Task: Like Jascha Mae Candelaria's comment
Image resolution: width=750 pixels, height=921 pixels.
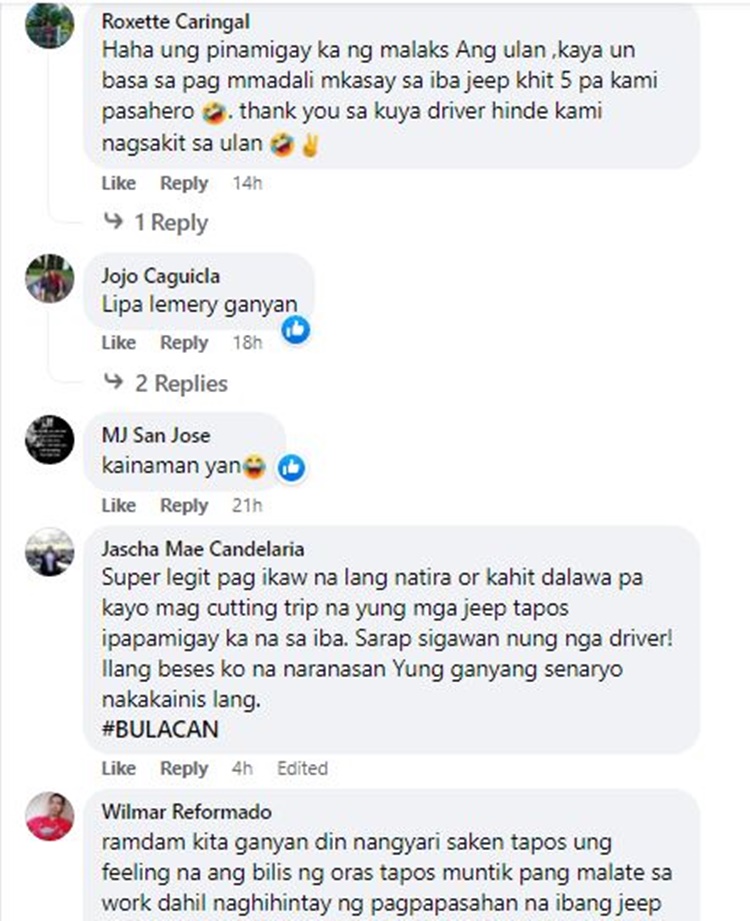Action: click(x=119, y=768)
